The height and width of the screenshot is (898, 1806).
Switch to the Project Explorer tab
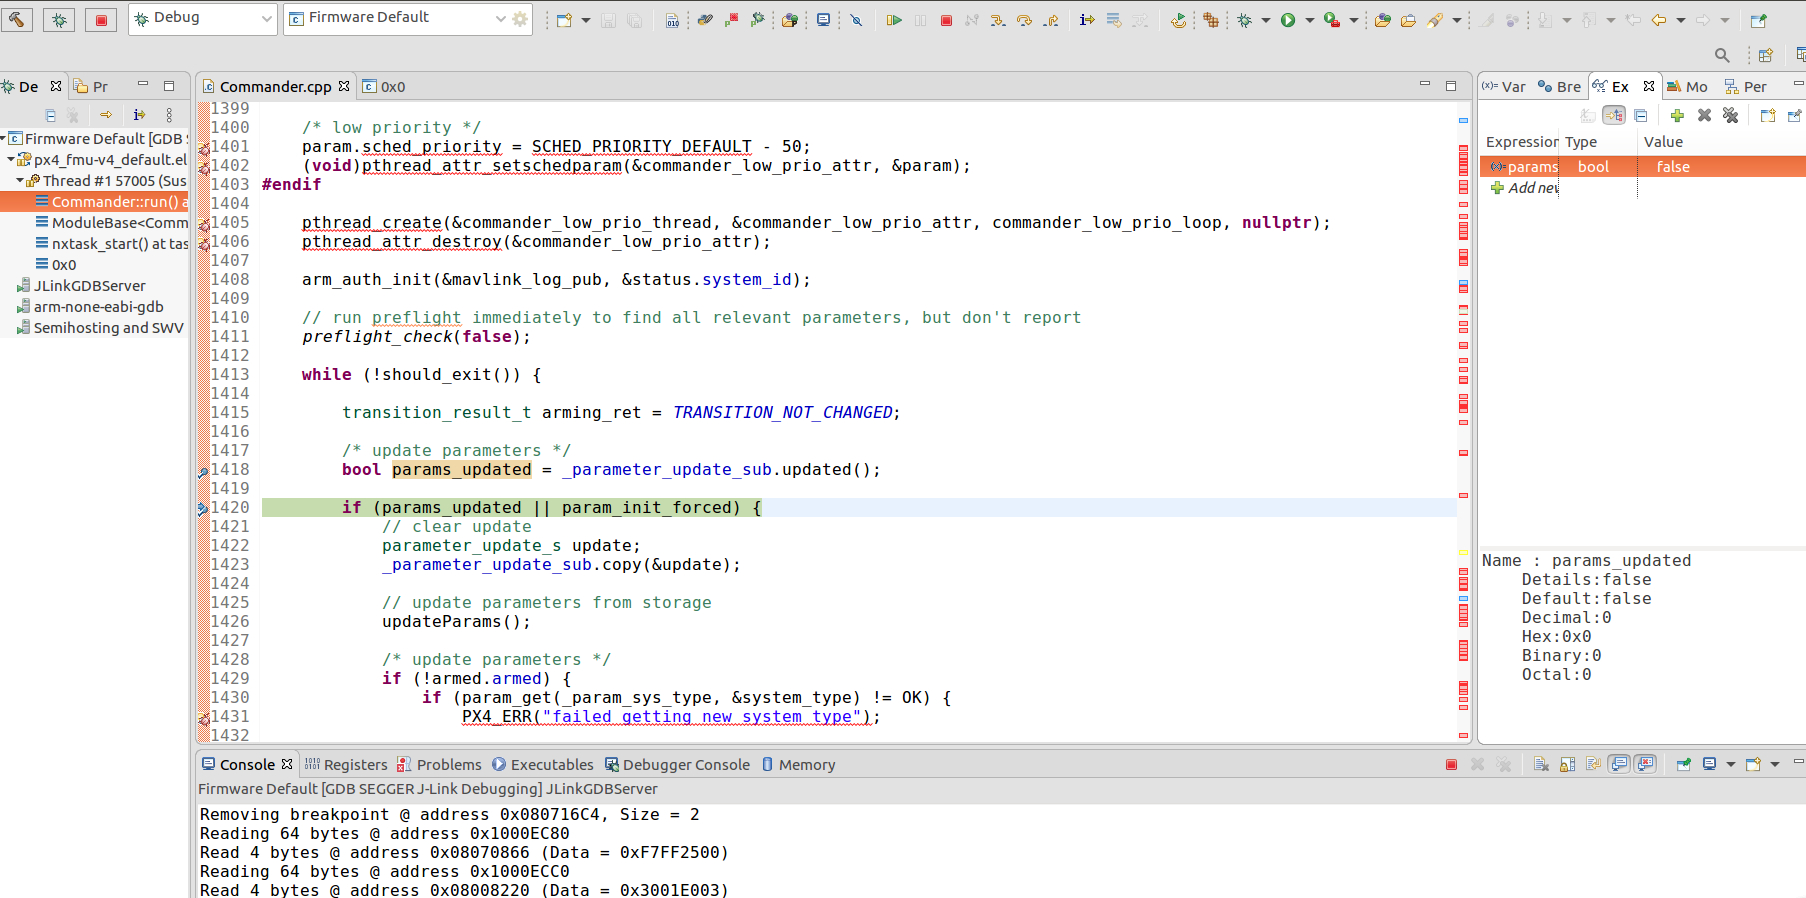pos(91,87)
